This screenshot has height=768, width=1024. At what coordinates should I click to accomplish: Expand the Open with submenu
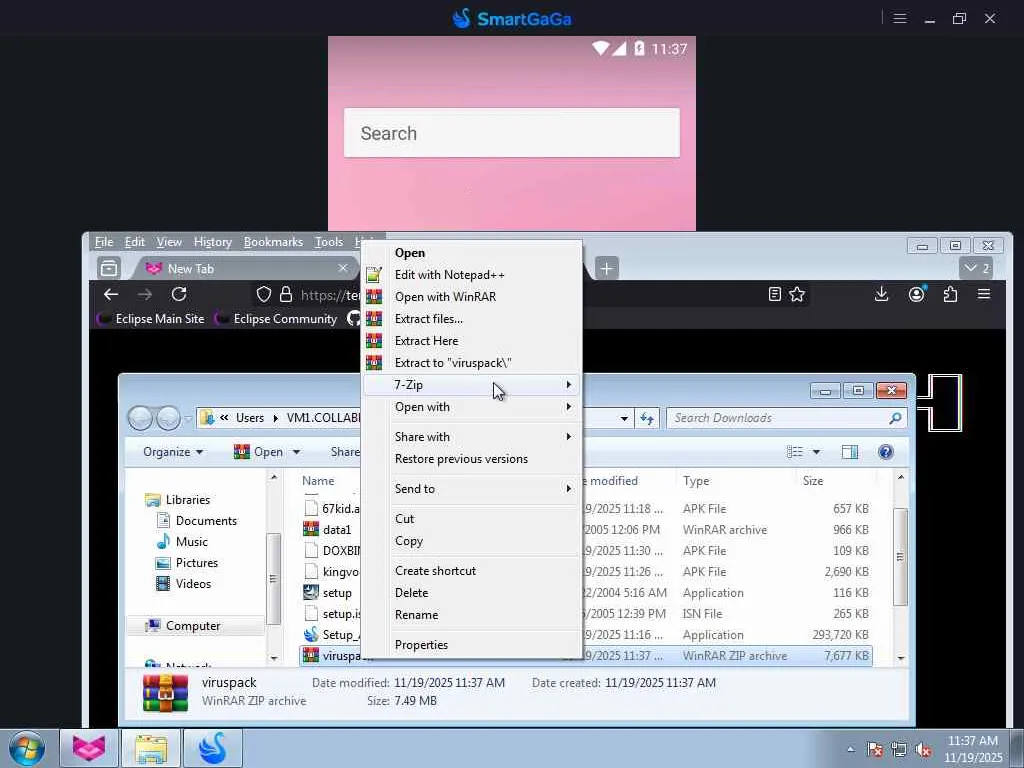[x=472, y=407]
